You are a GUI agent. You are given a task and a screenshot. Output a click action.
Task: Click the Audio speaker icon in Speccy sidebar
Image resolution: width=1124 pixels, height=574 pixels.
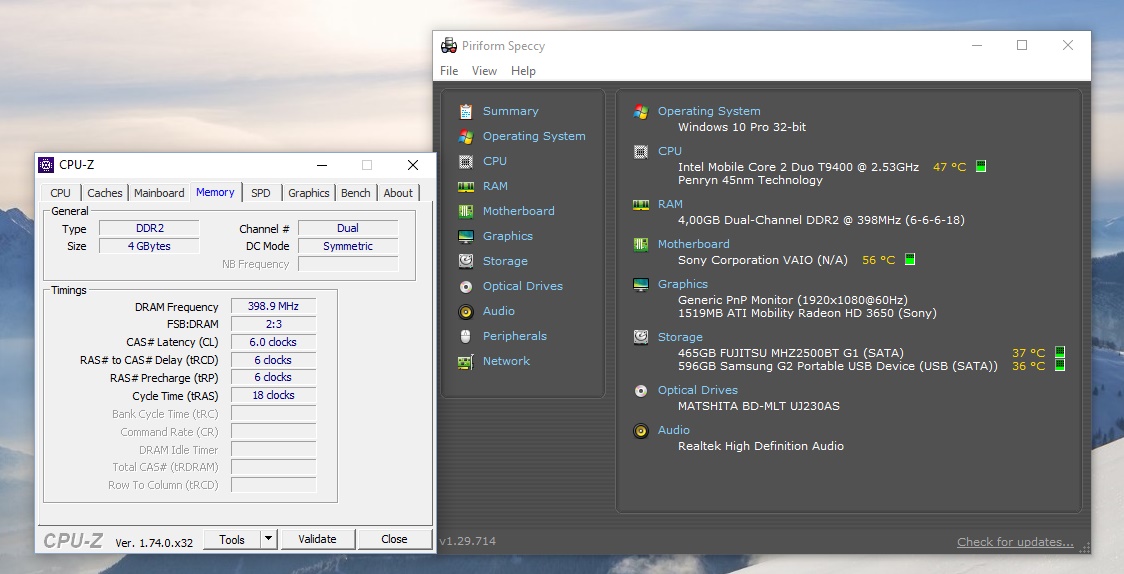[466, 312]
